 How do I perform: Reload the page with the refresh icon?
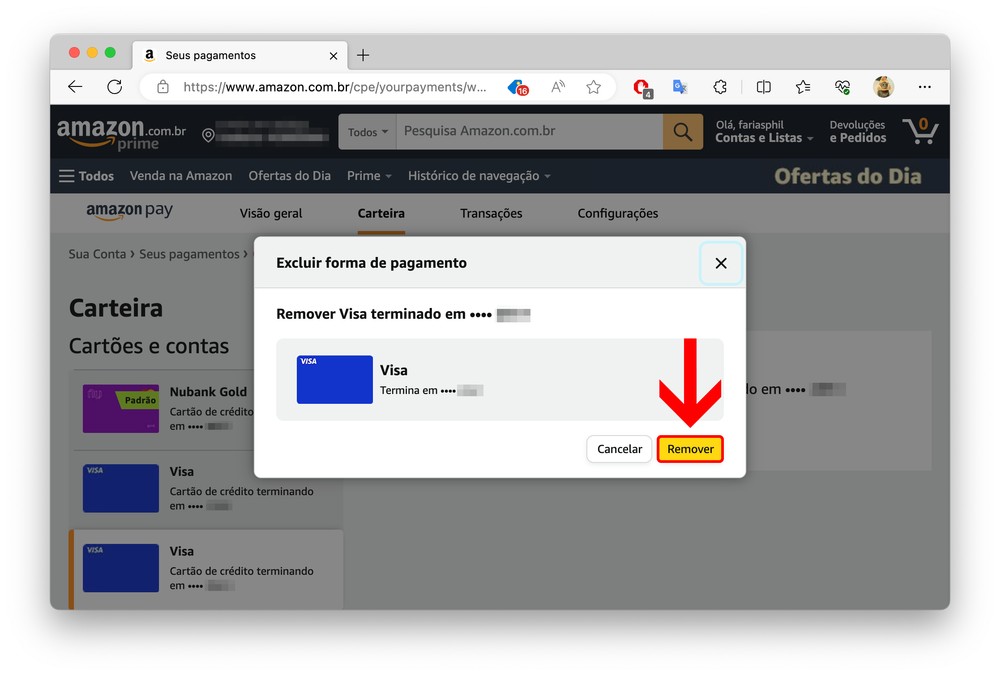[x=115, y=87]
